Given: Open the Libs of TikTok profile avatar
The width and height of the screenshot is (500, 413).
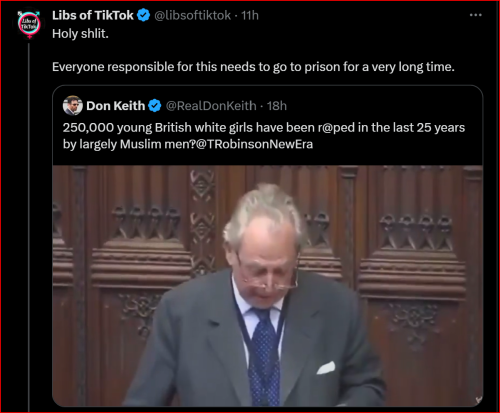Looking at the screenshot, I should click(x=29, y=24).
